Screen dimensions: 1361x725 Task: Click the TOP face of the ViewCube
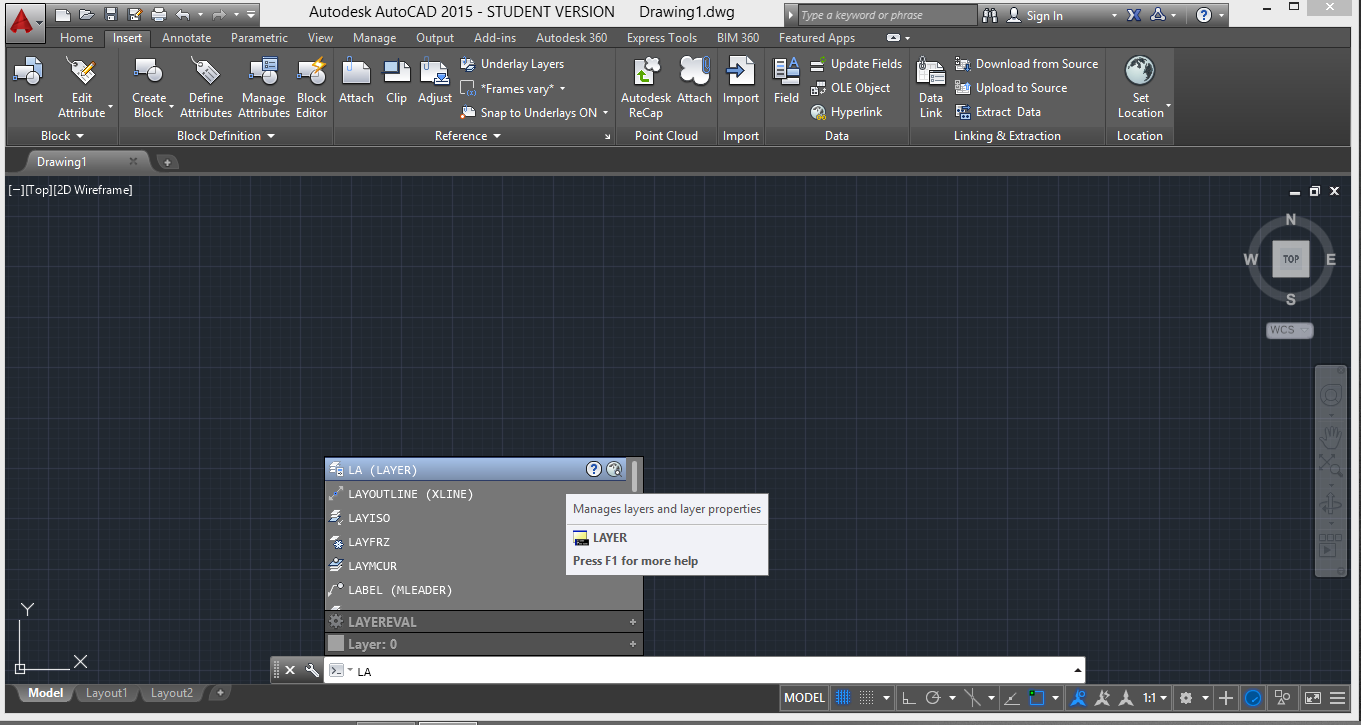coord(1290,259)
